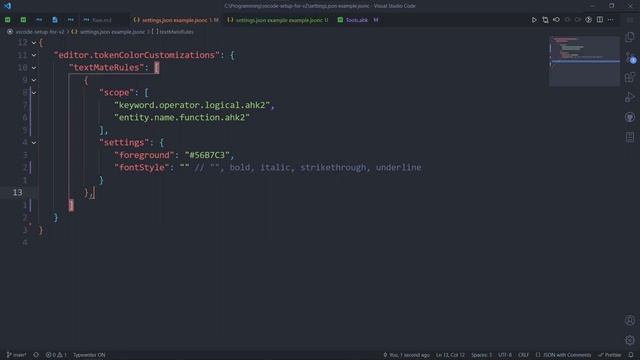Click the sync changes status bar icon
Image resolution: width=640 pixels, height=360 pixels.
(36, 355)
